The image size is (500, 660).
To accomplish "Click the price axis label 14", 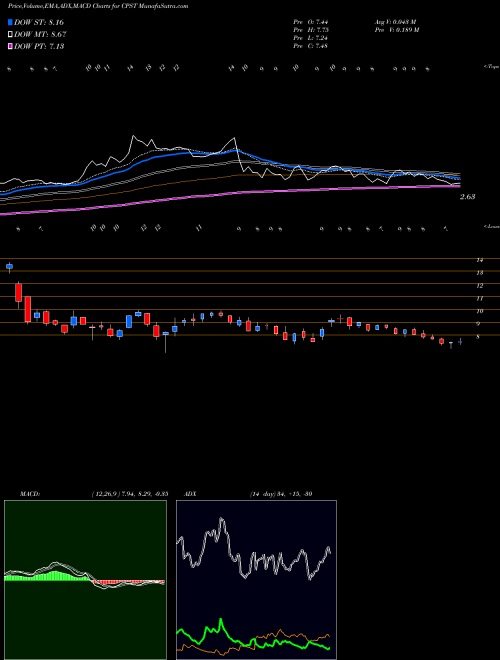I will click(x=479, y=260).
